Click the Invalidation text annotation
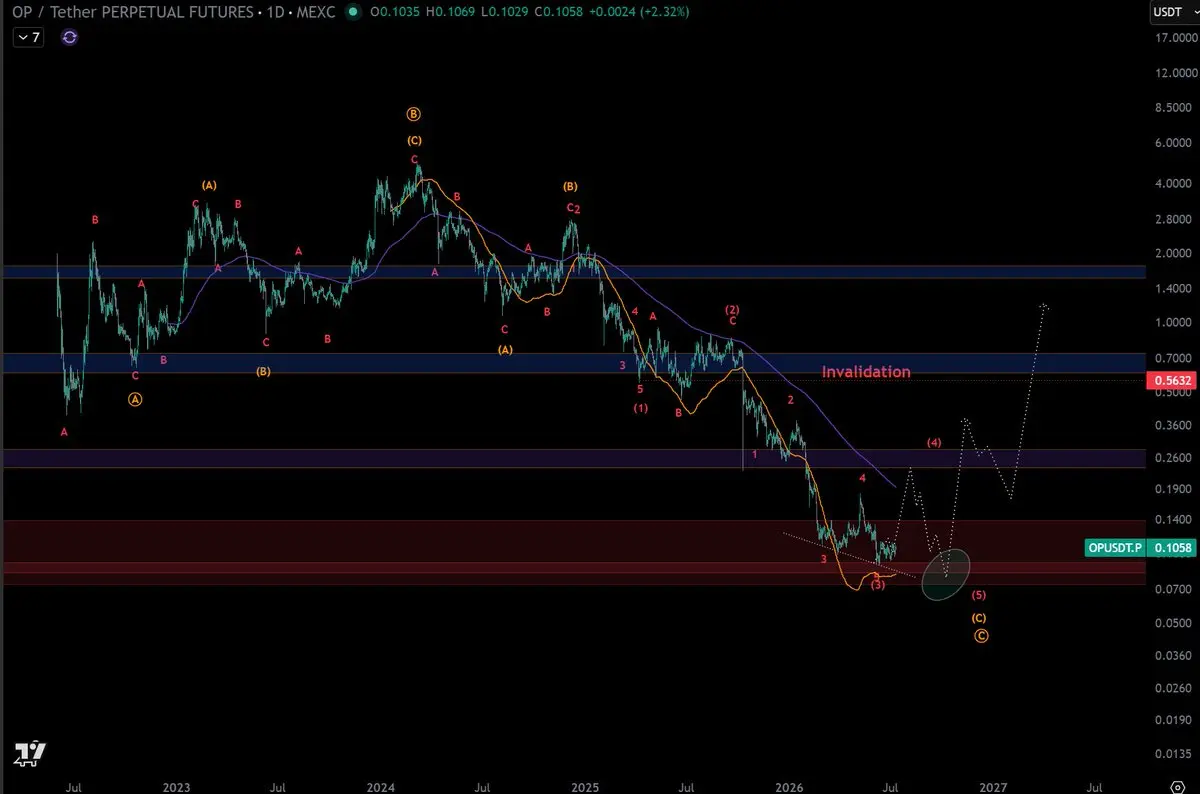The height and width of the screenshot is (794, 1200). pyautogui.click(x=866, y=372)
